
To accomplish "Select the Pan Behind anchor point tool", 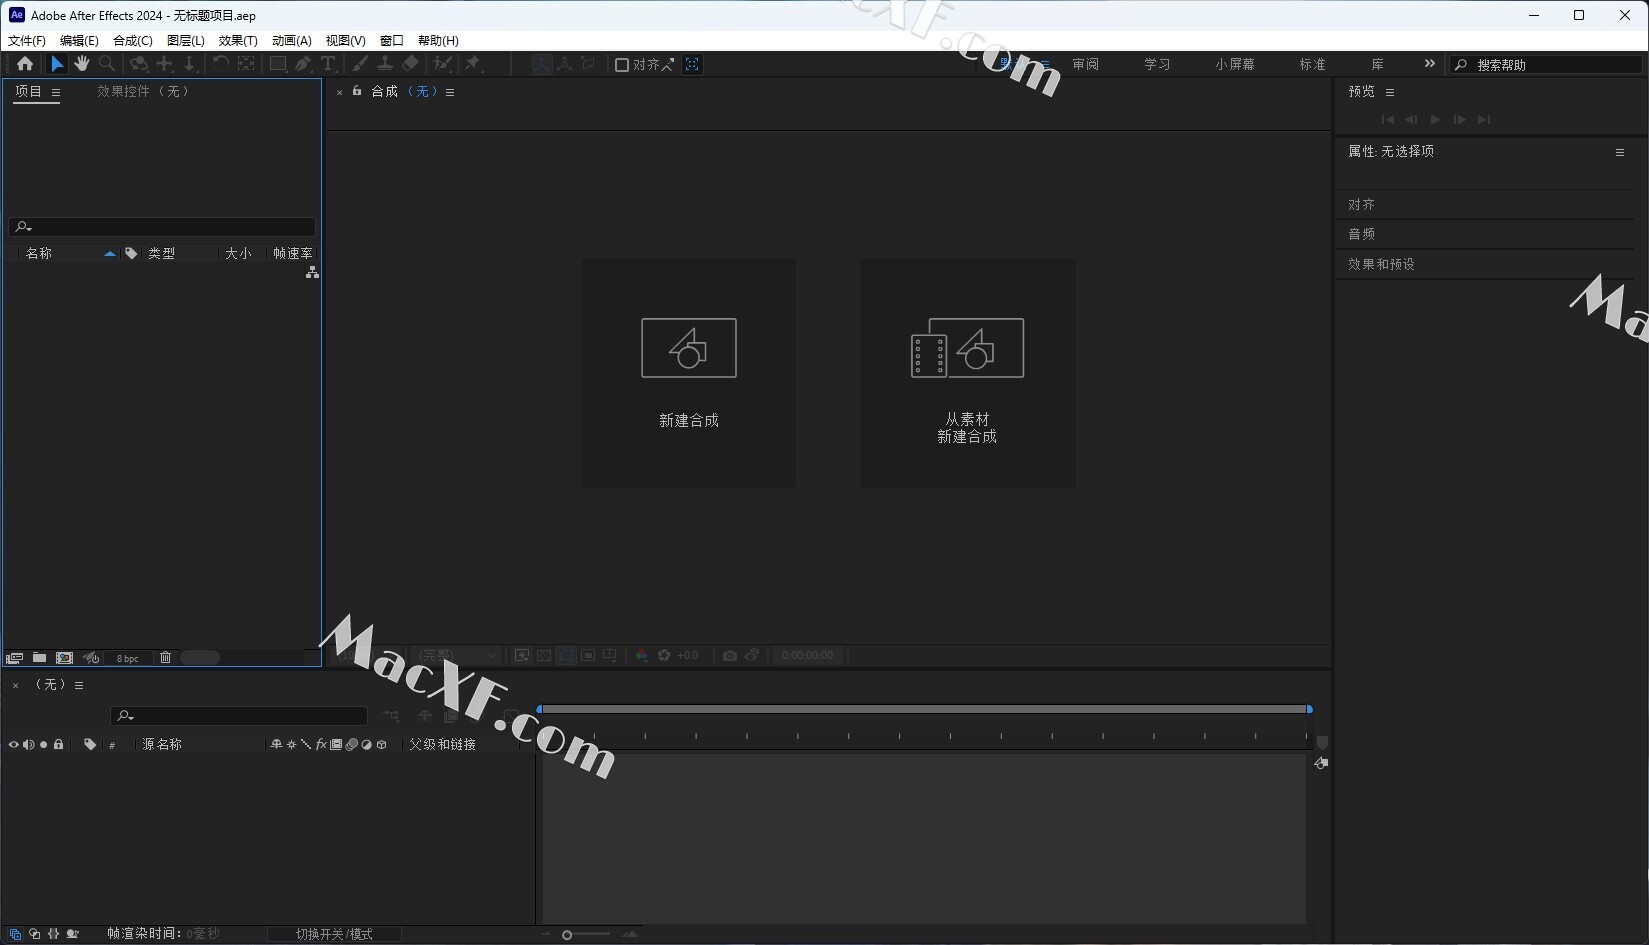I will (x=246, y=64).
